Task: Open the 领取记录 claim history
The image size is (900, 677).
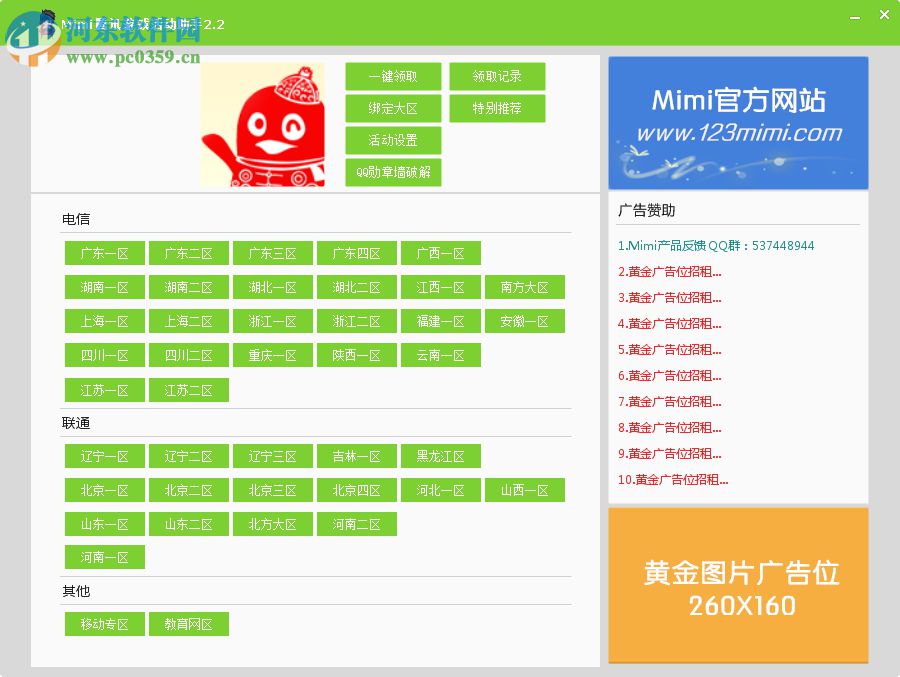Action: (497, 76)
